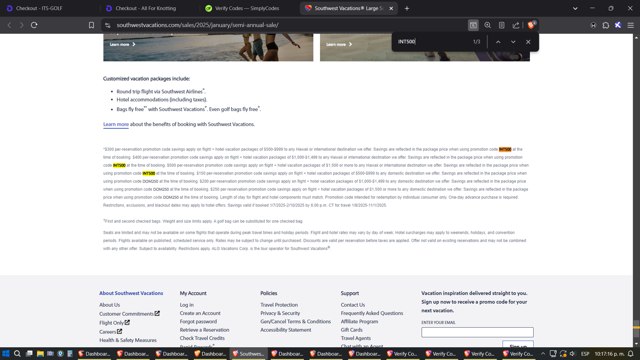Open Create an Account link
640x360 pixels.
200,313
